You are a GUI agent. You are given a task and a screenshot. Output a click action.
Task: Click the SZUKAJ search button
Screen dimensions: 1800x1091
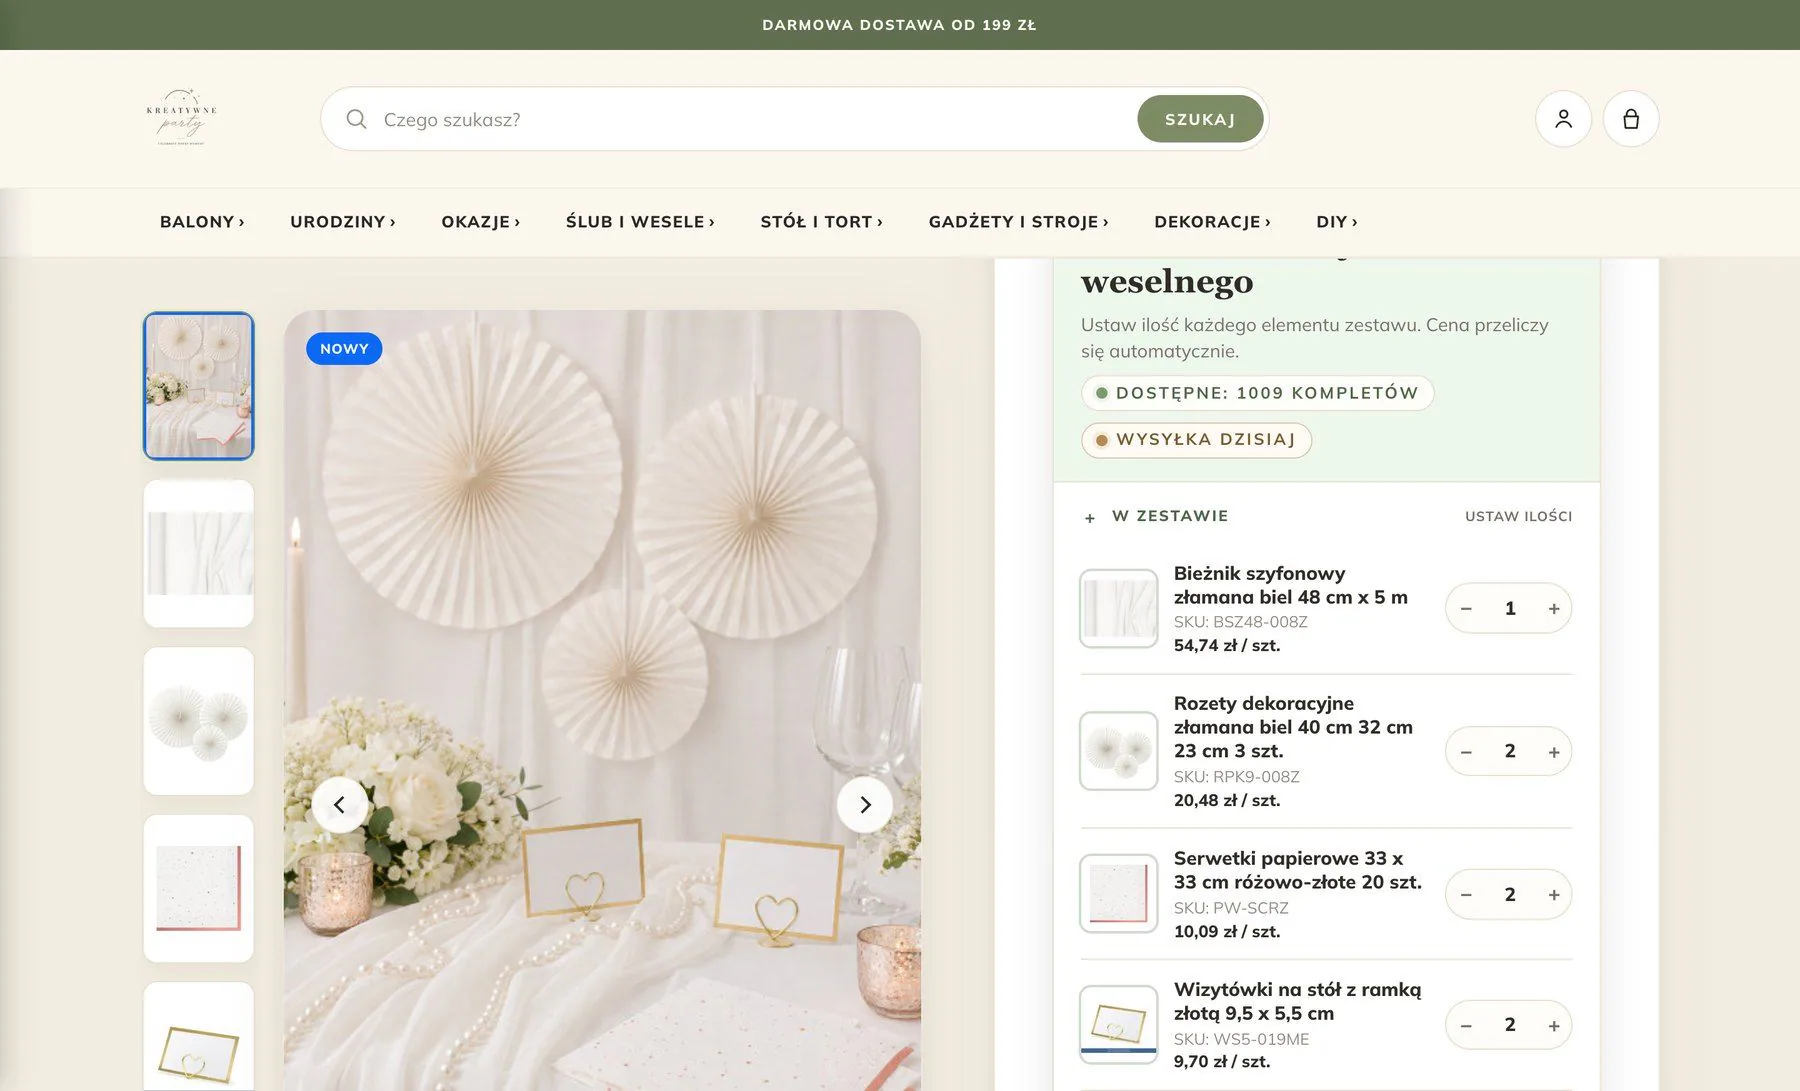pyautogui.click(x=1200, y=119)
